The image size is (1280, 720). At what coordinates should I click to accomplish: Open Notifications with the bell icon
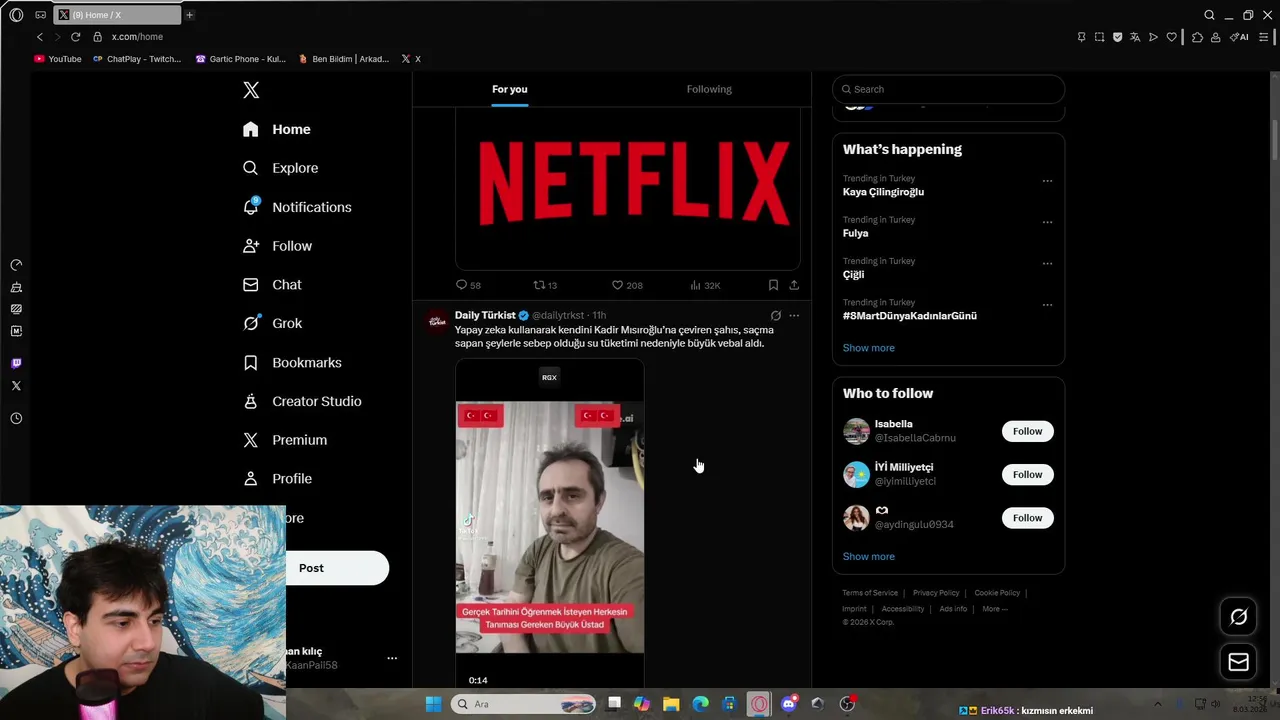[x=297, y=207]
